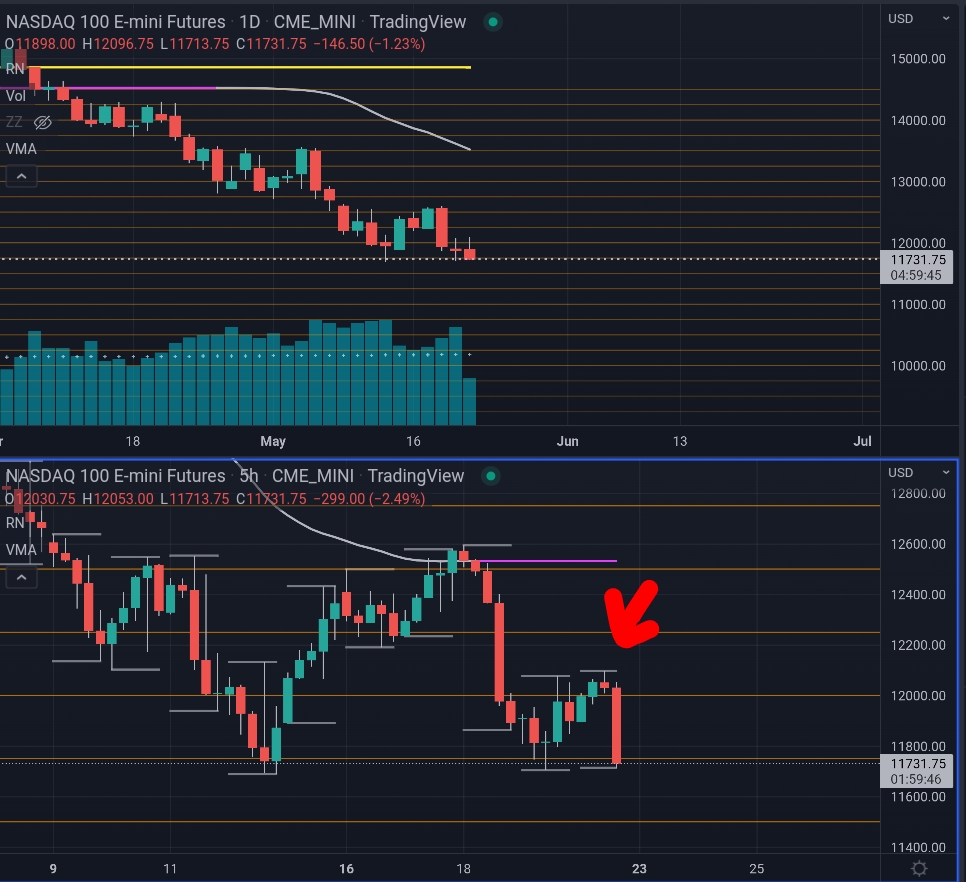
Task: Open USD currency dropdown on daily chart
Action: click(x=919, y=19)
